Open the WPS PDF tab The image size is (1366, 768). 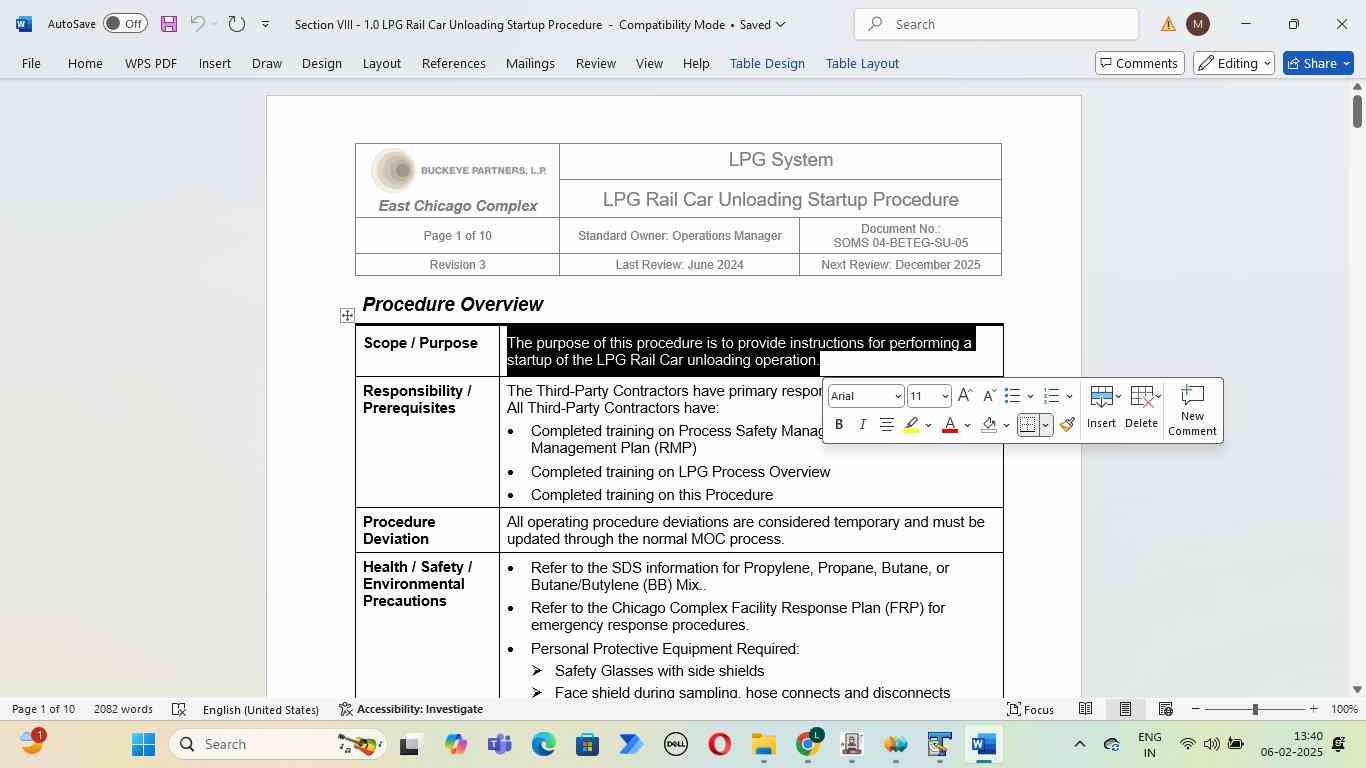(151, 63)
